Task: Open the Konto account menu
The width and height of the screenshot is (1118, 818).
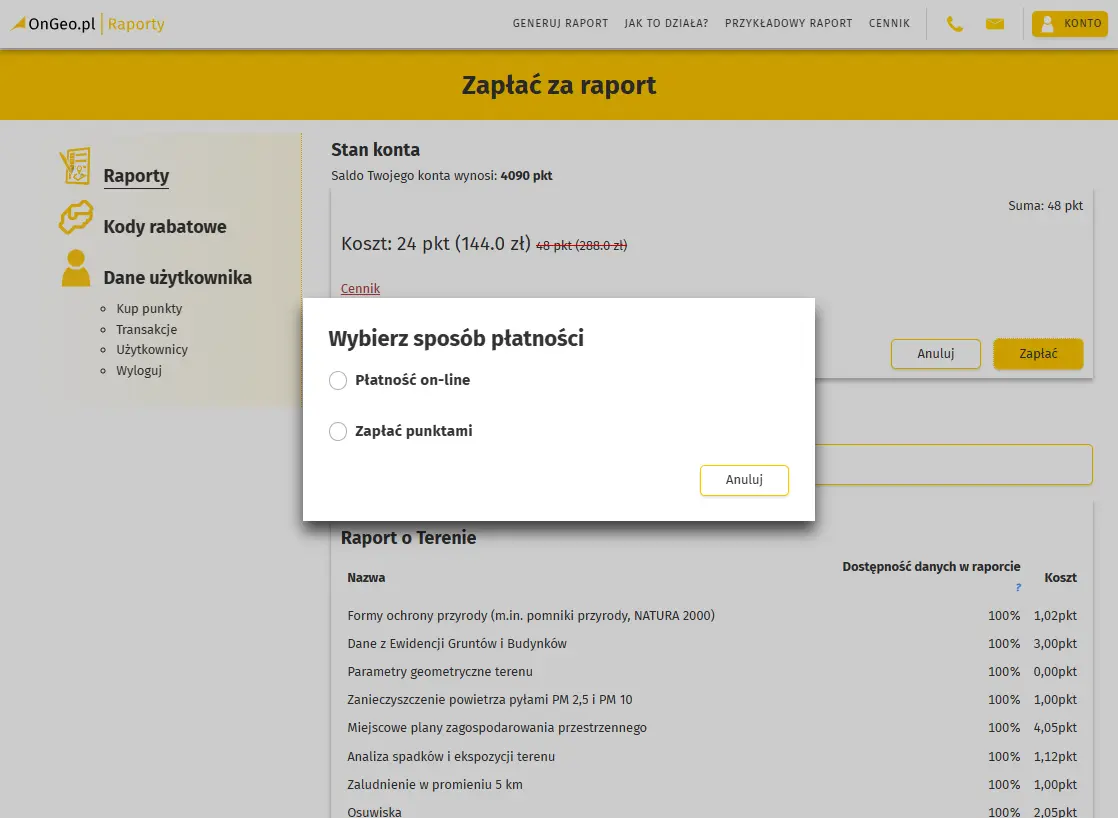Action: click(x=1069, y=24)
